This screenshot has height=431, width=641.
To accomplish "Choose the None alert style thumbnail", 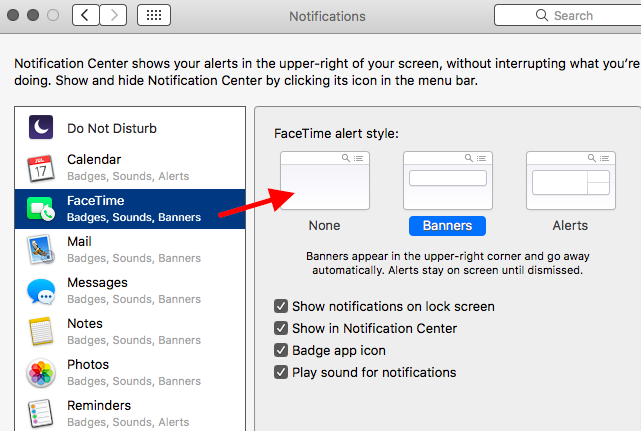I will [x=325, y=180].
